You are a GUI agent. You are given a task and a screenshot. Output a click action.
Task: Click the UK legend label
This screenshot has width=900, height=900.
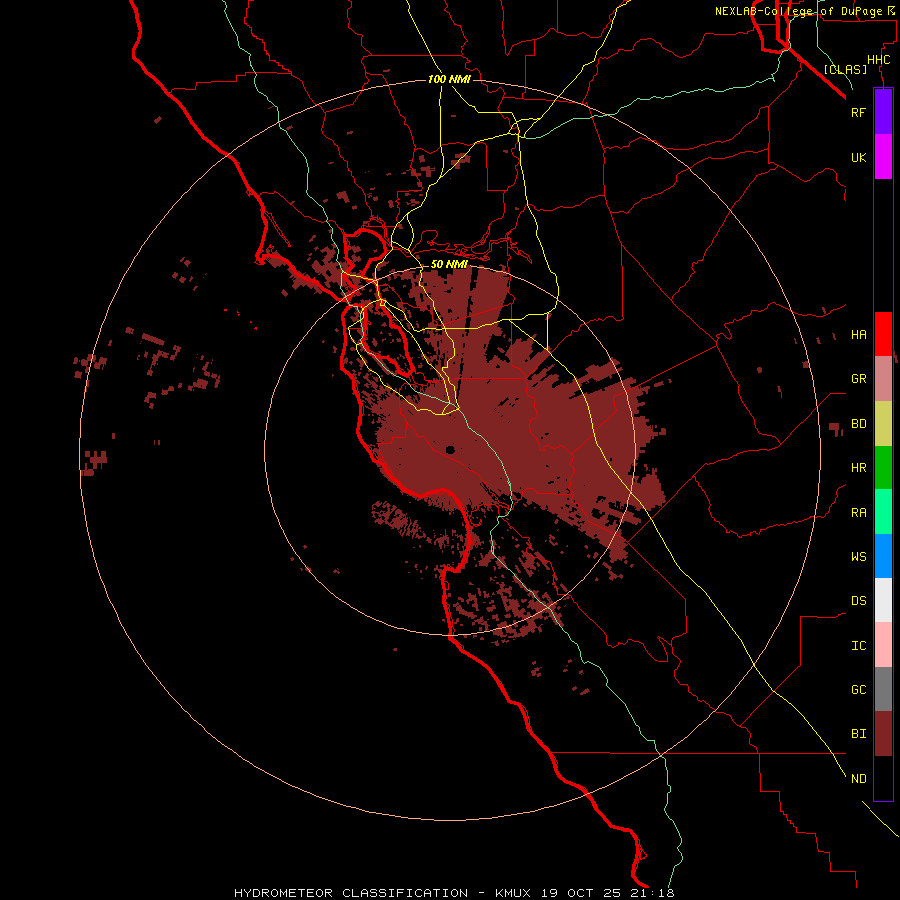tap(858, 158)
